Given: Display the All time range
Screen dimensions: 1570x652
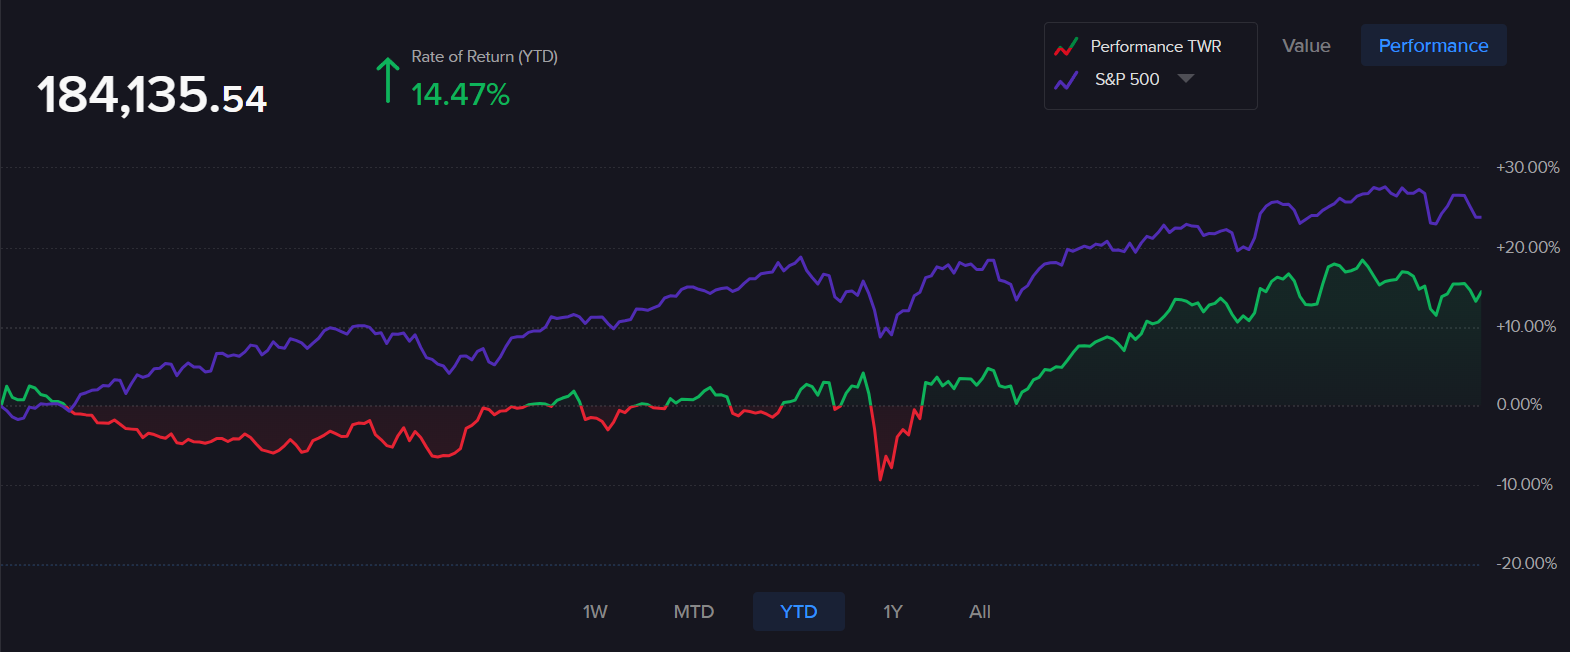Looking at the screenshot, I should (980, 612).
